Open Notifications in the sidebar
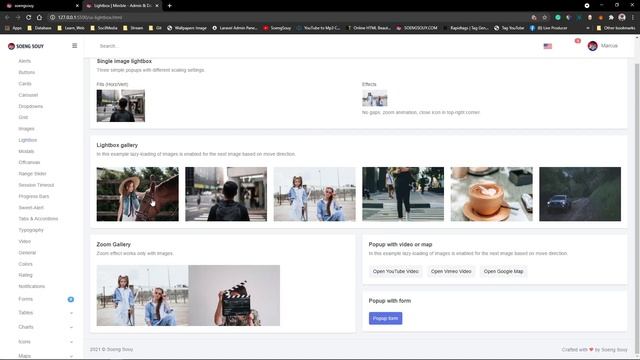The height and width of the screenshot is (360, 640). [x=31, y=287]
